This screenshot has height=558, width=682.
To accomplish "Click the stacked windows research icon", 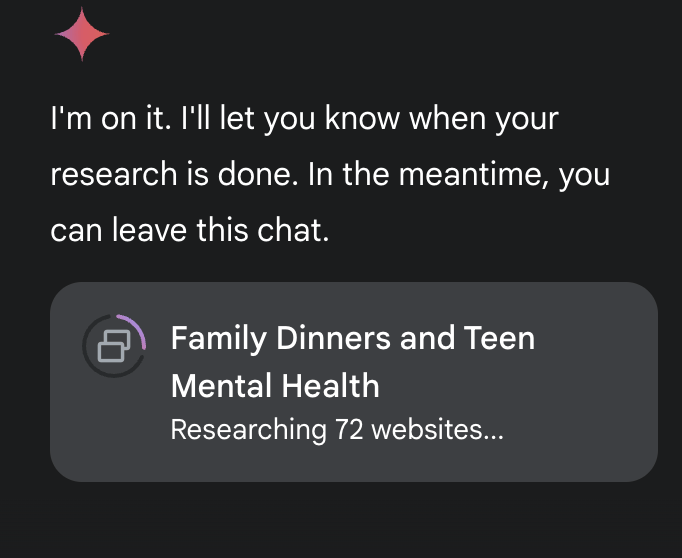I will pos(114,346).
